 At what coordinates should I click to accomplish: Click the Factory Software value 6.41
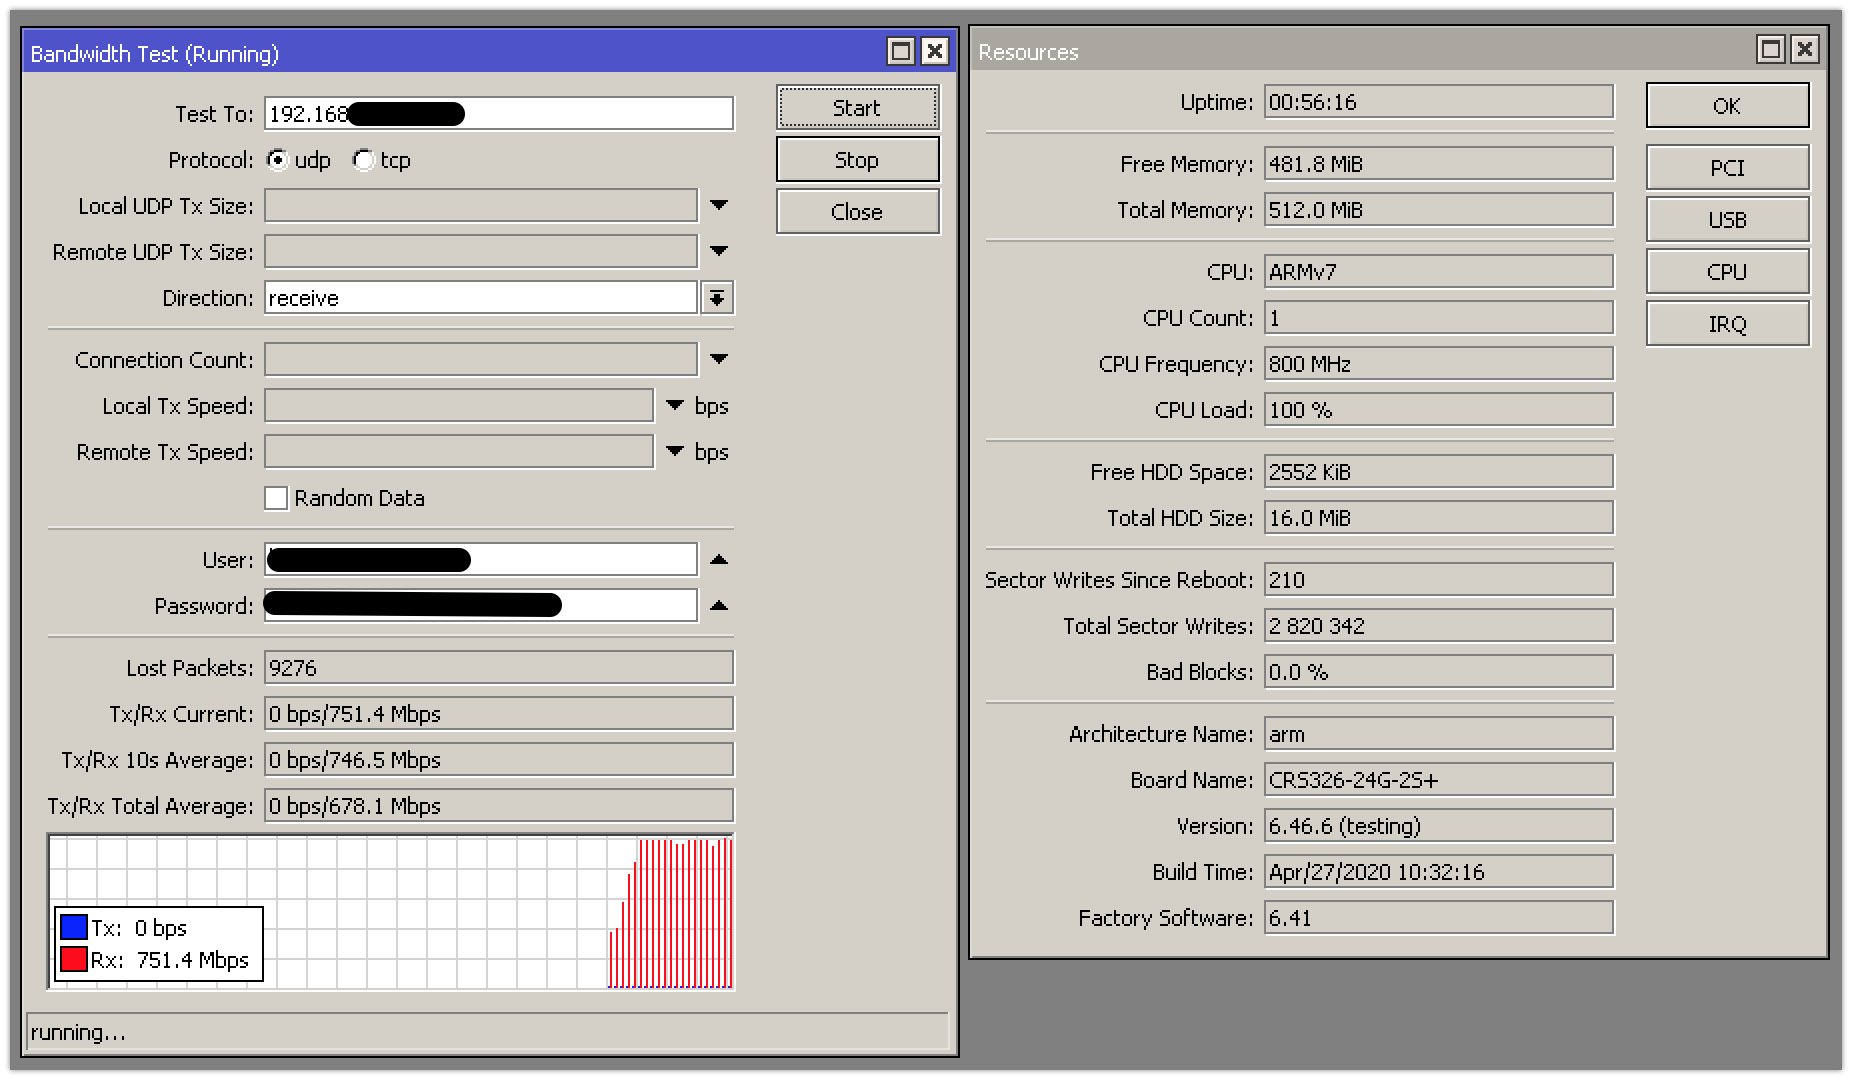(1439, 918)
